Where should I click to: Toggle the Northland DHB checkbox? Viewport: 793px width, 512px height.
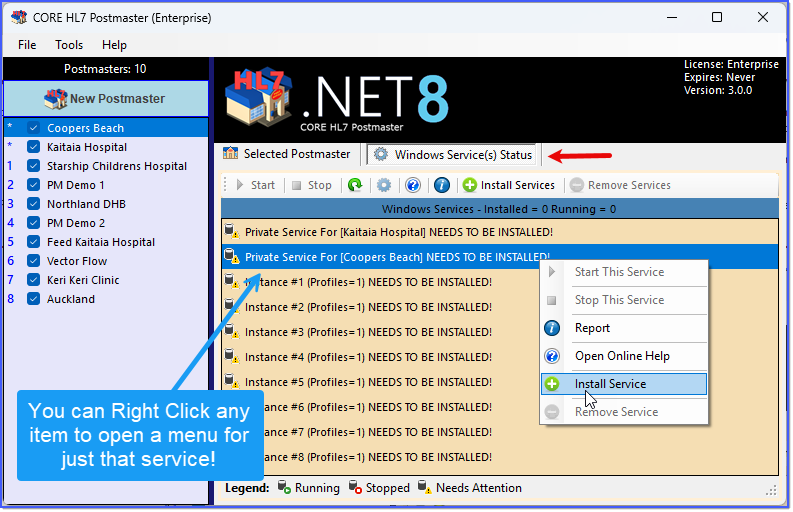pos(33,204)
